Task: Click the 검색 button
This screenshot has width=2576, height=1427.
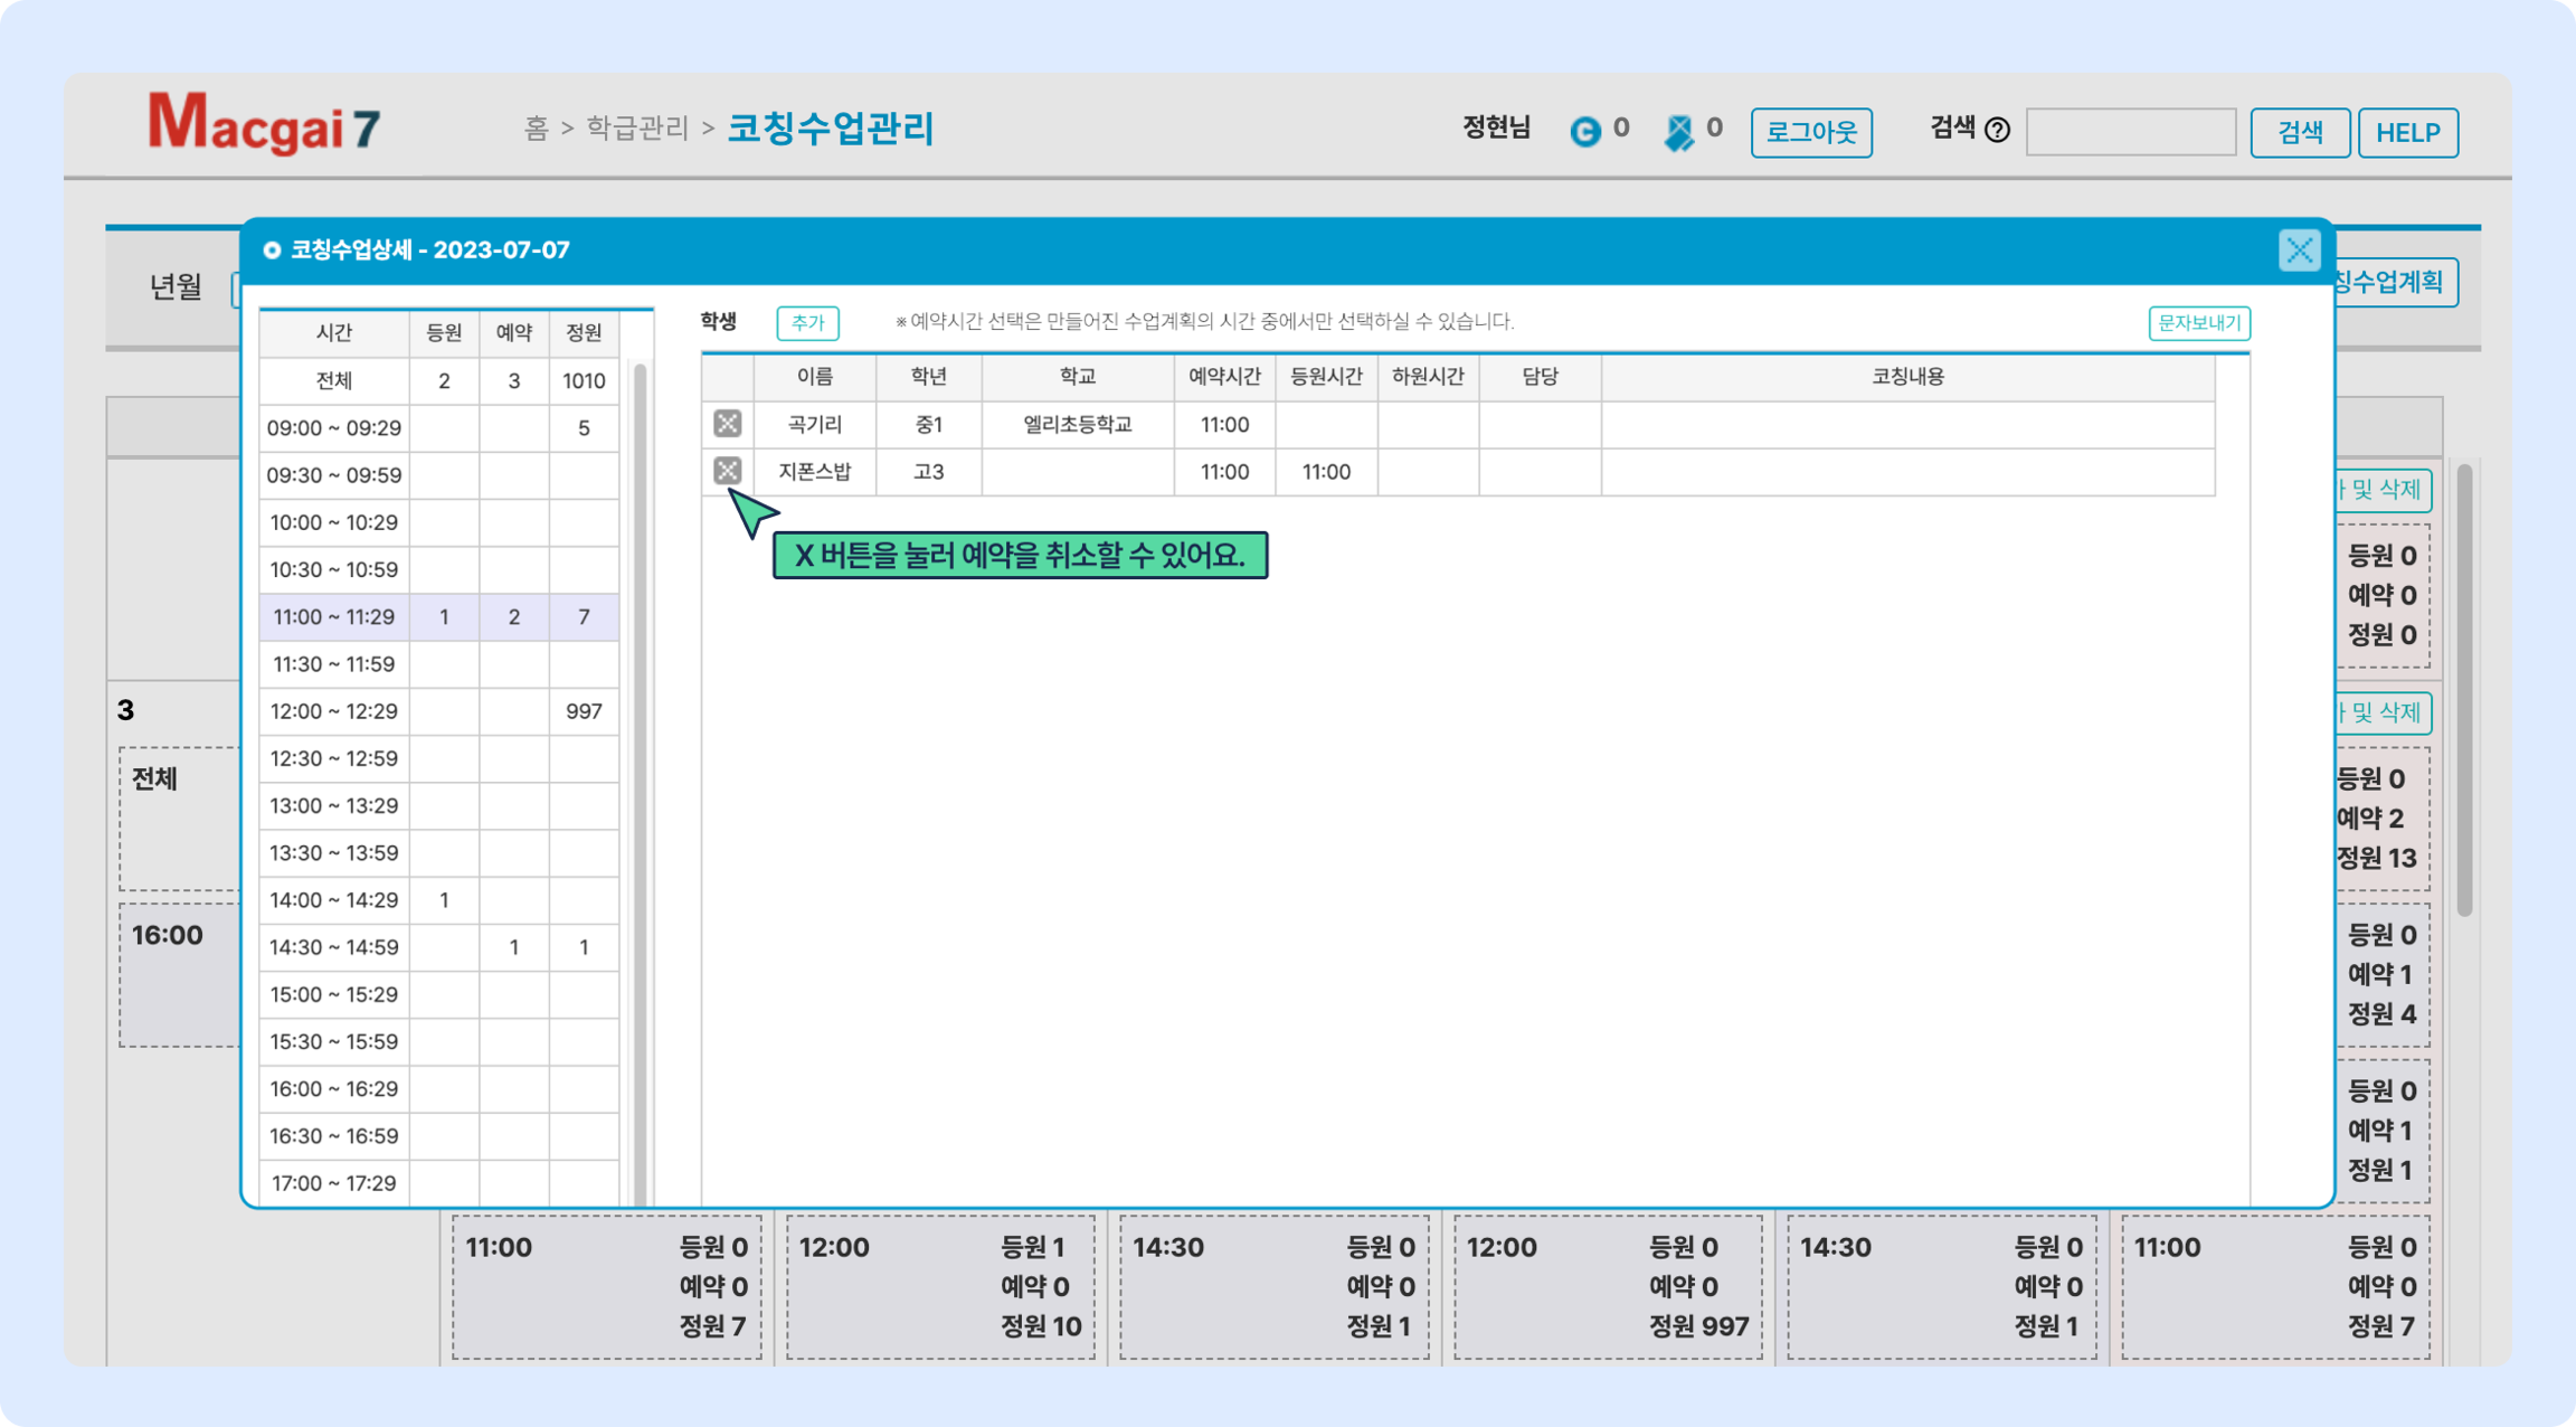Action: (x=2299, y=132)
